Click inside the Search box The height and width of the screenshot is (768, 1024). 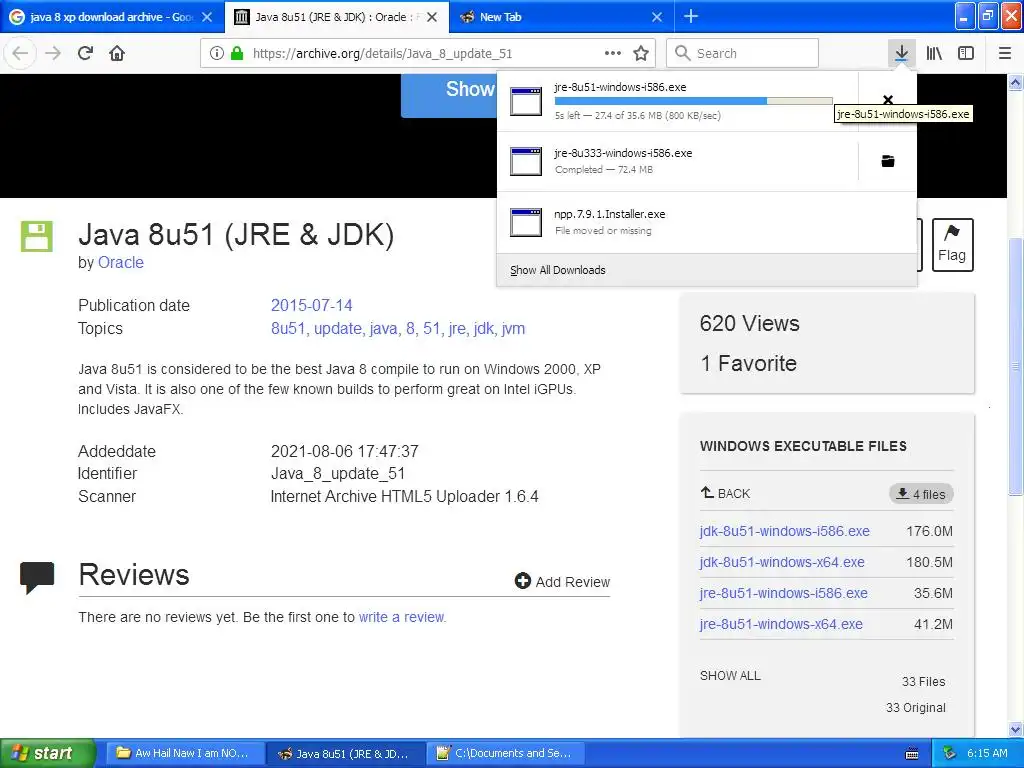coord(743,54)
